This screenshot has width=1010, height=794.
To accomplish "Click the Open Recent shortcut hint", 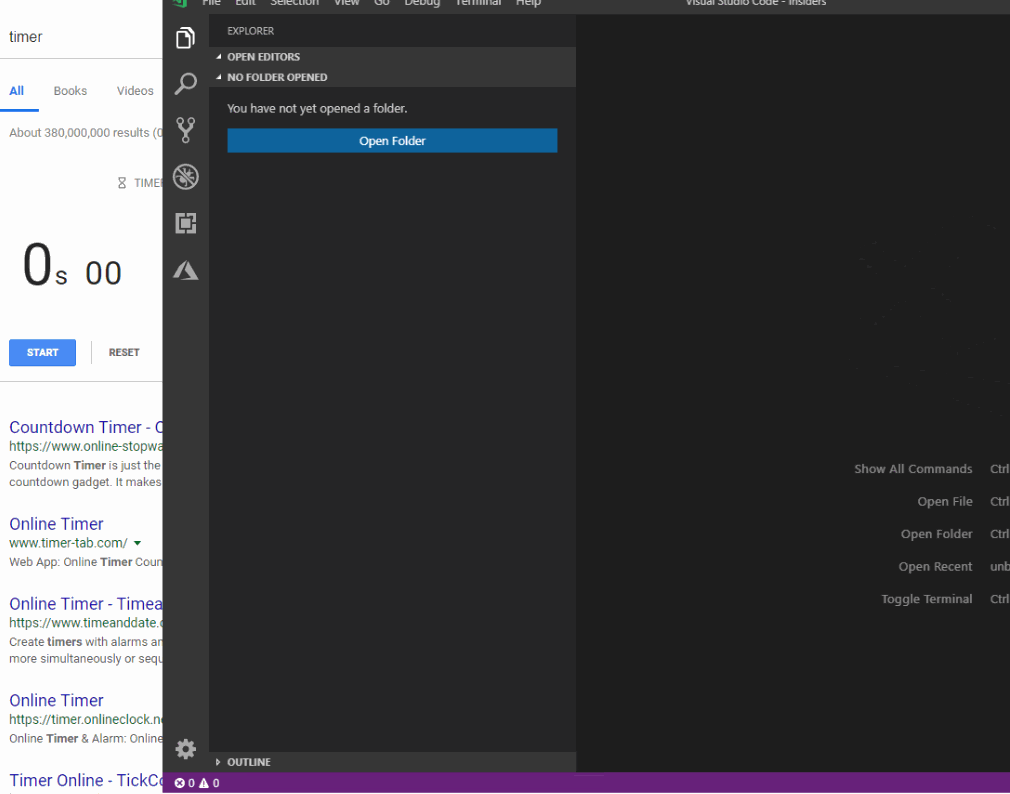I will pyautogui.click(x=935, y=566).
